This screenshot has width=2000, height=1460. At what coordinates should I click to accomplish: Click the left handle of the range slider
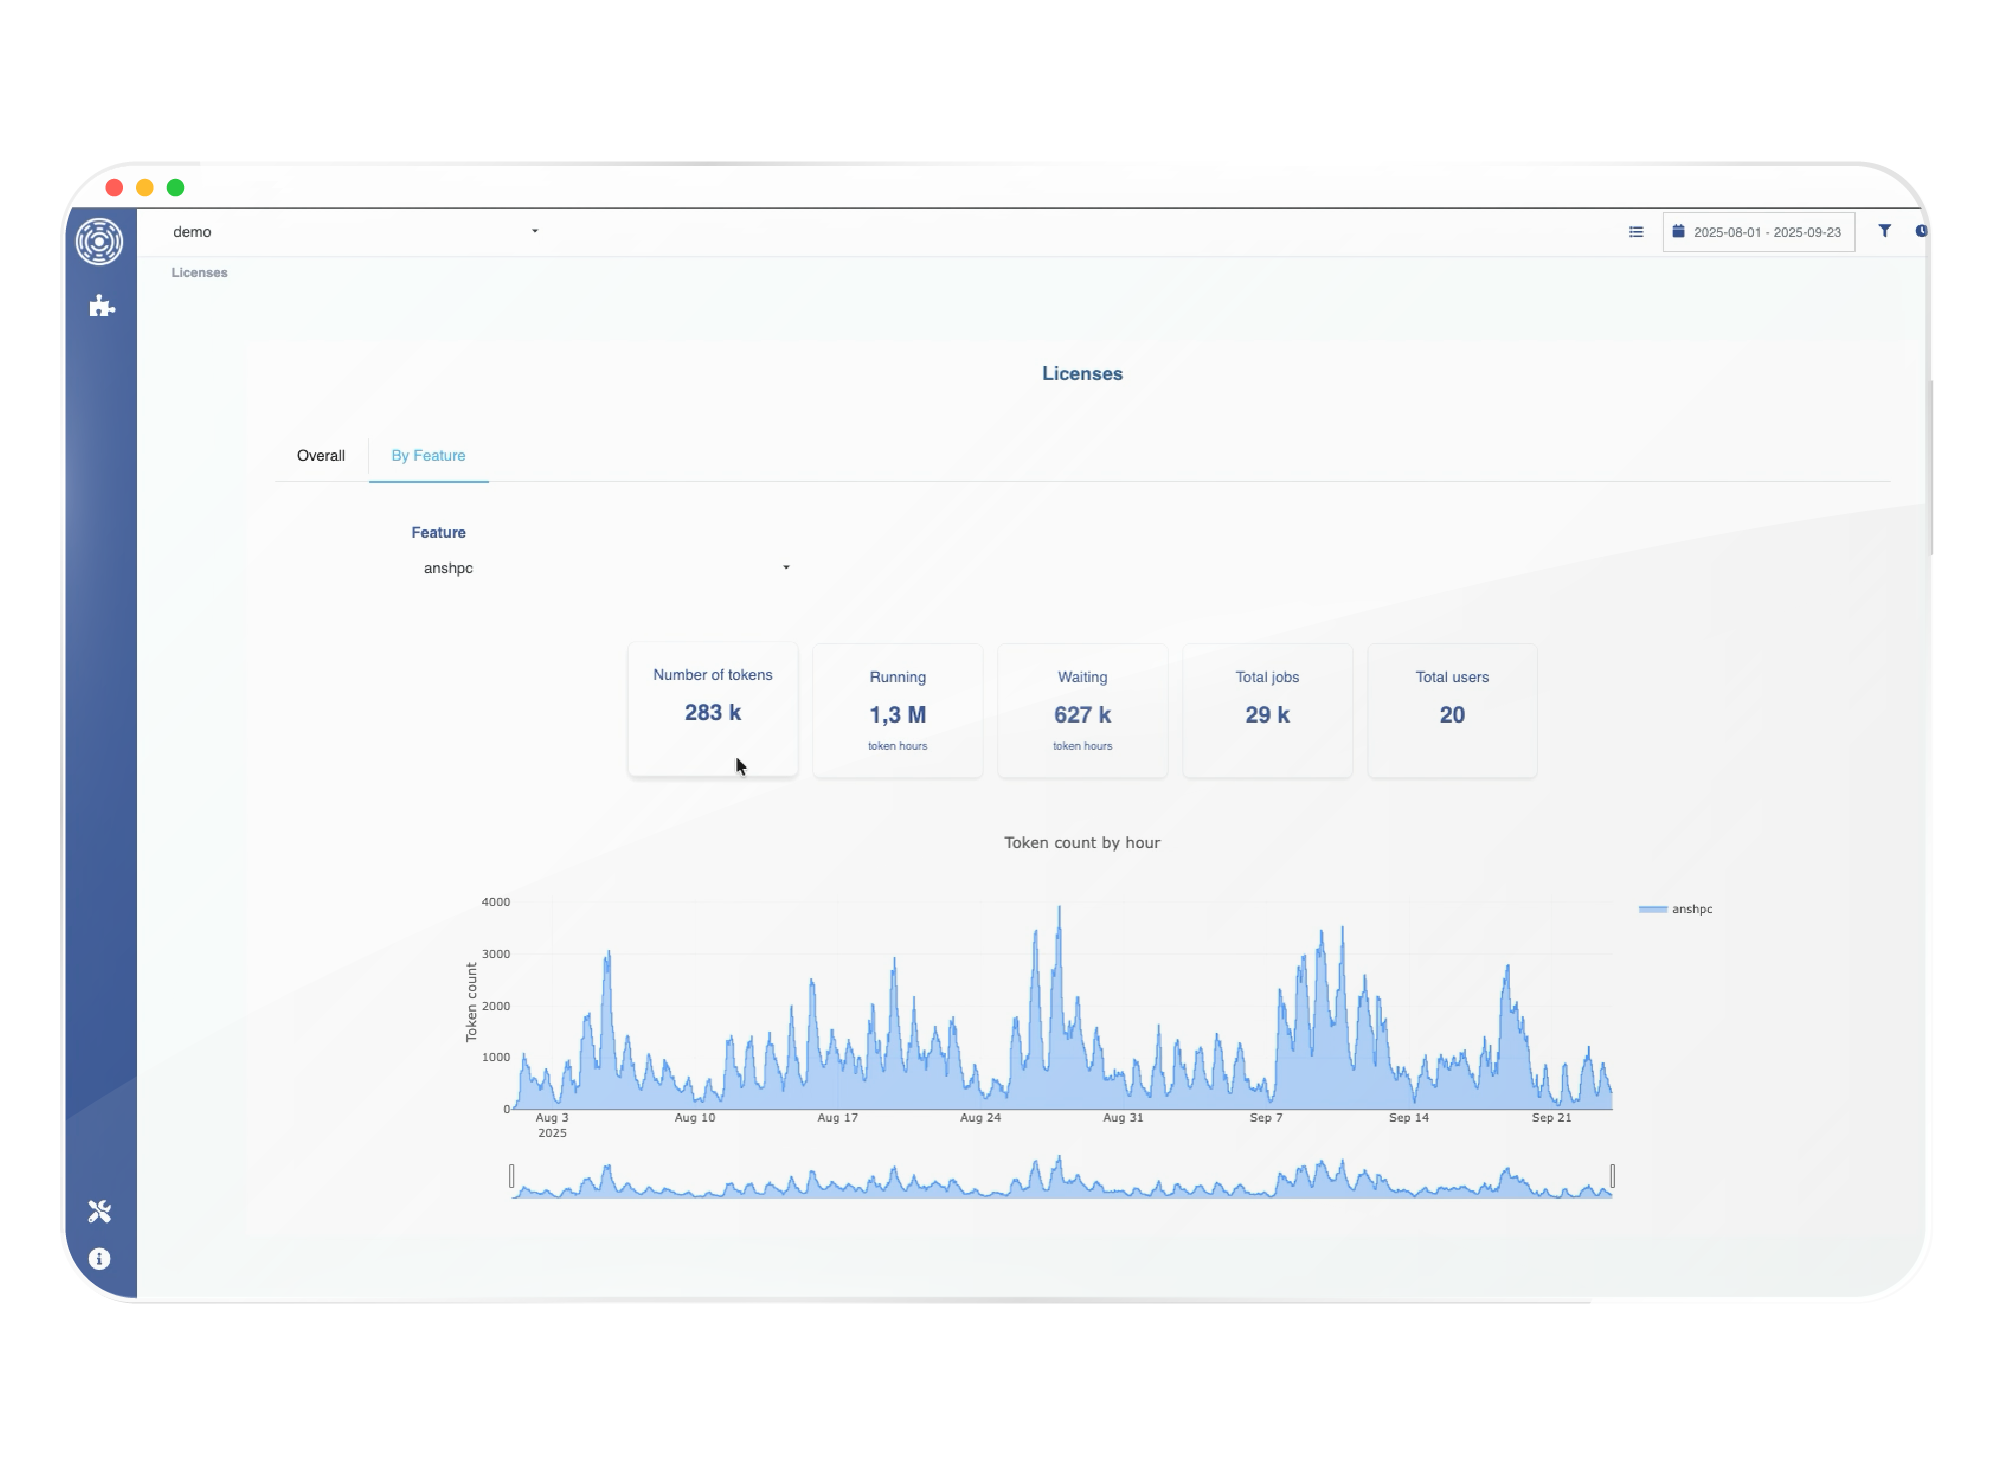pyautogui.click(x=512, y=1176)
